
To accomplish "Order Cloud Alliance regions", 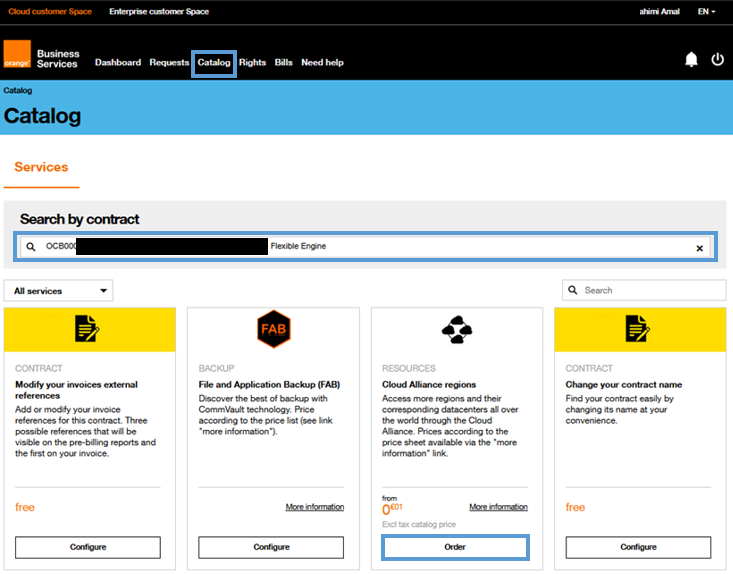I will 455,547.
